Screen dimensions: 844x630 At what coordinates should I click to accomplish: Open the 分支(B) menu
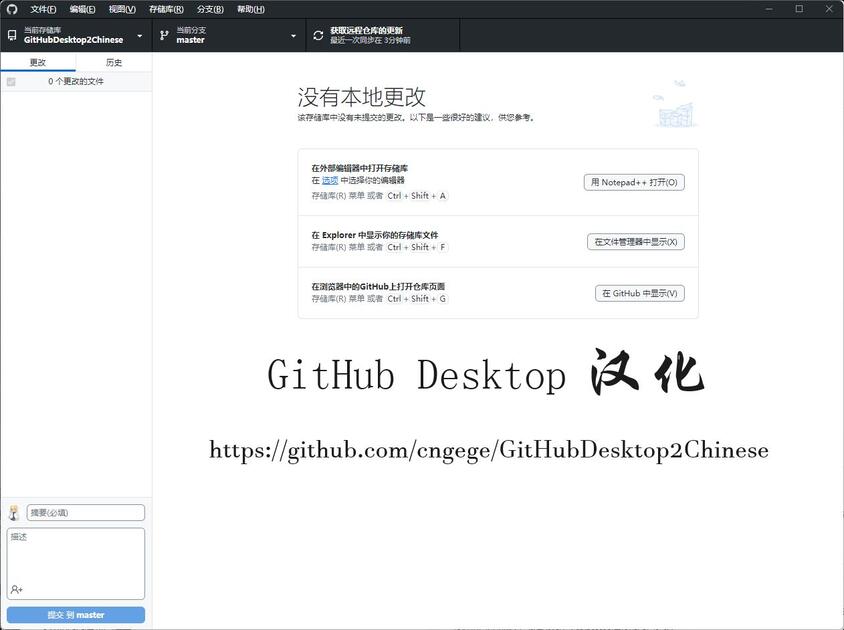210,9
